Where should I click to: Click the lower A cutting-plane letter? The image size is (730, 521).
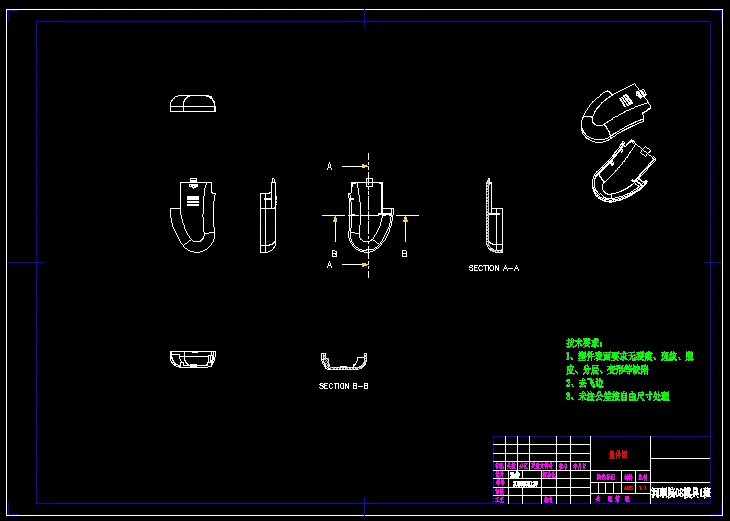coord(330,264)
